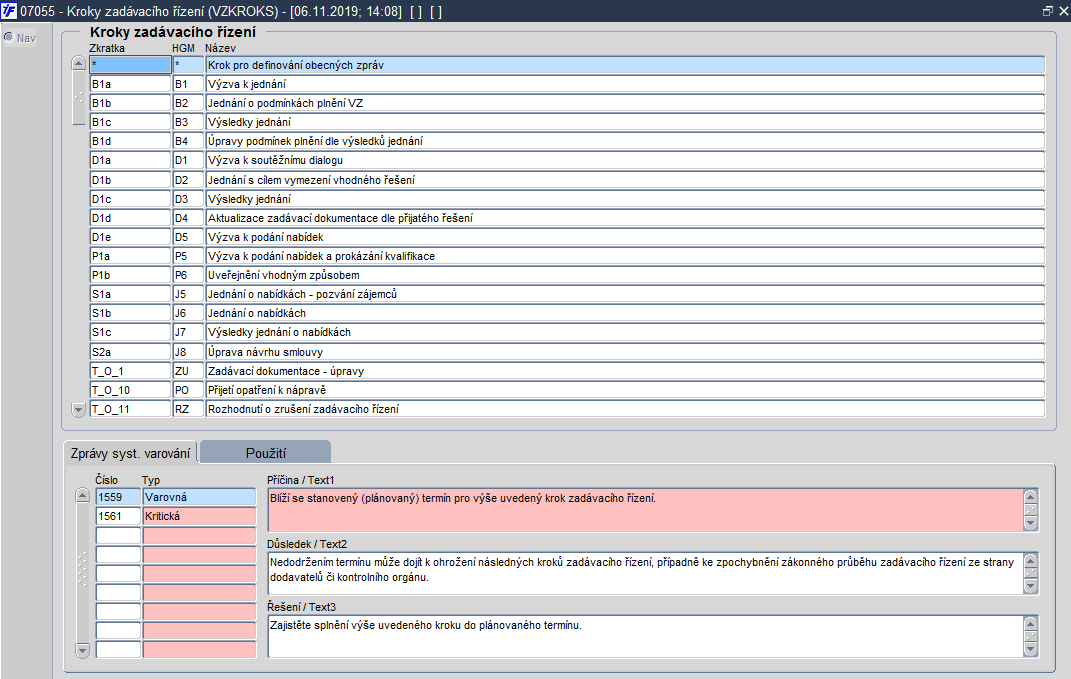Viewport: 1071px width, 679px height.
Task: Select HGM cell J6
Action: point(188,314)
